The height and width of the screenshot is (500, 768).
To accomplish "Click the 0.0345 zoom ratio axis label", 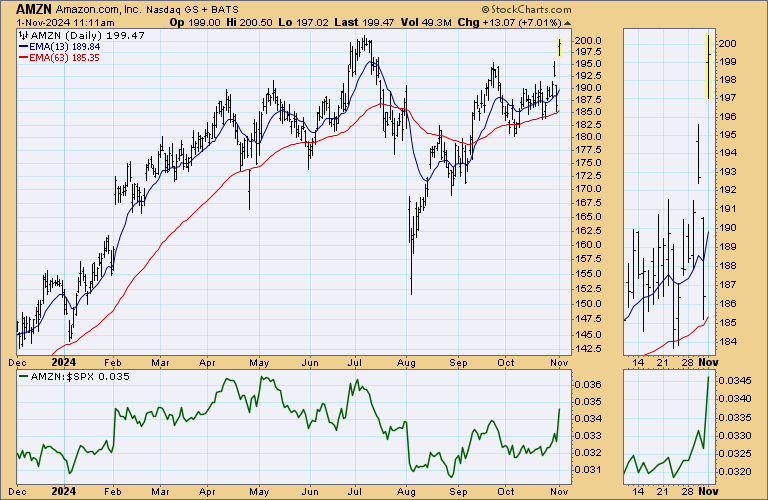I will point(735,381).
